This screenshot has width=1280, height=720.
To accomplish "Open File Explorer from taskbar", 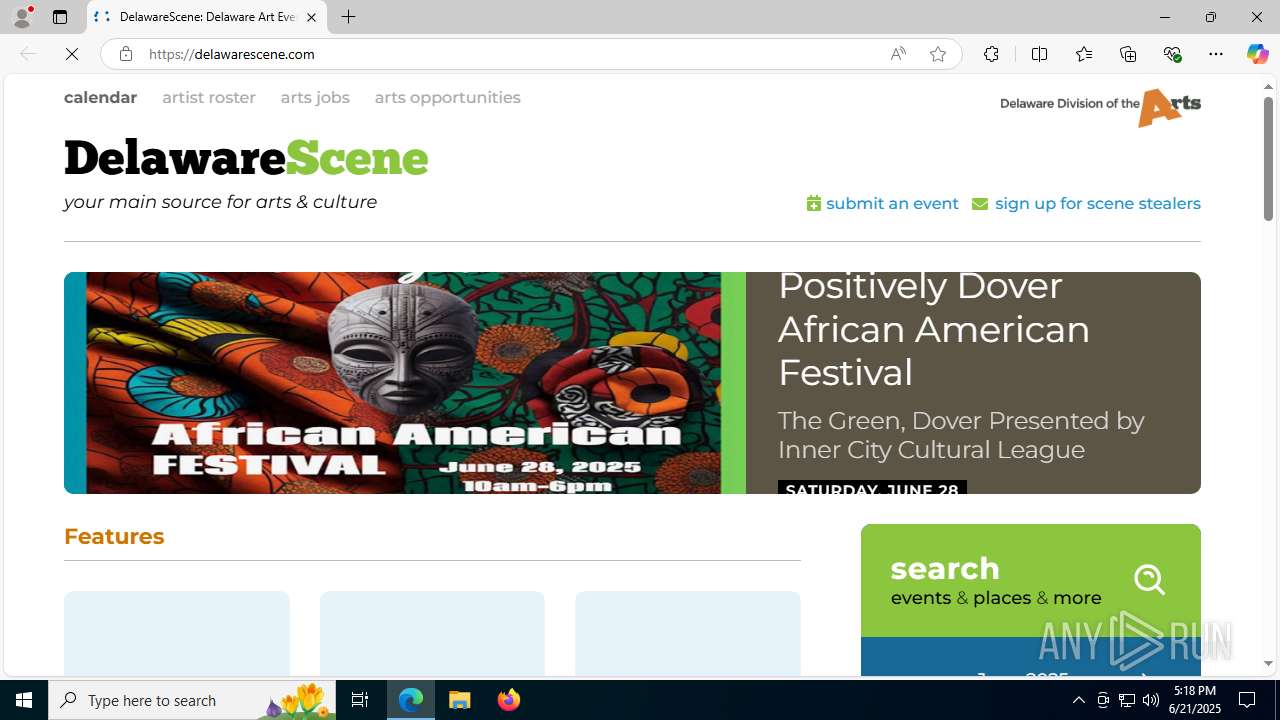I will click(460, 700).
